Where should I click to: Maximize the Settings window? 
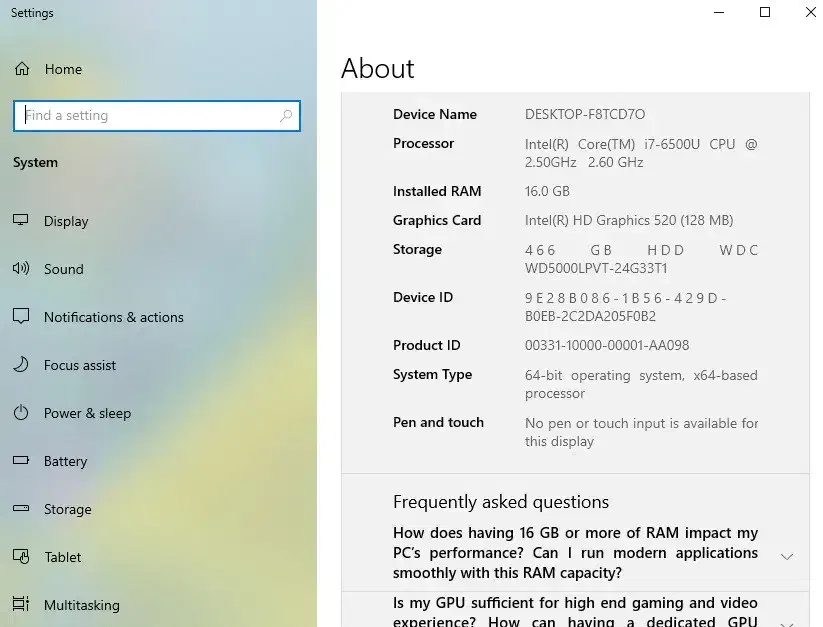point(765,13)
